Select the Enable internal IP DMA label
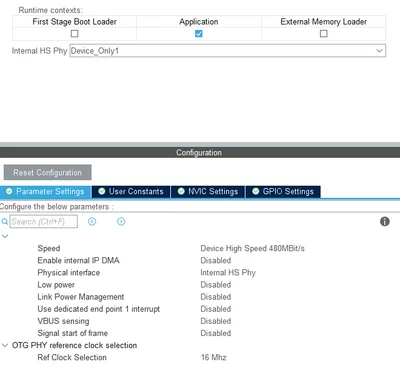400x375 pixels. pos(78,260)
